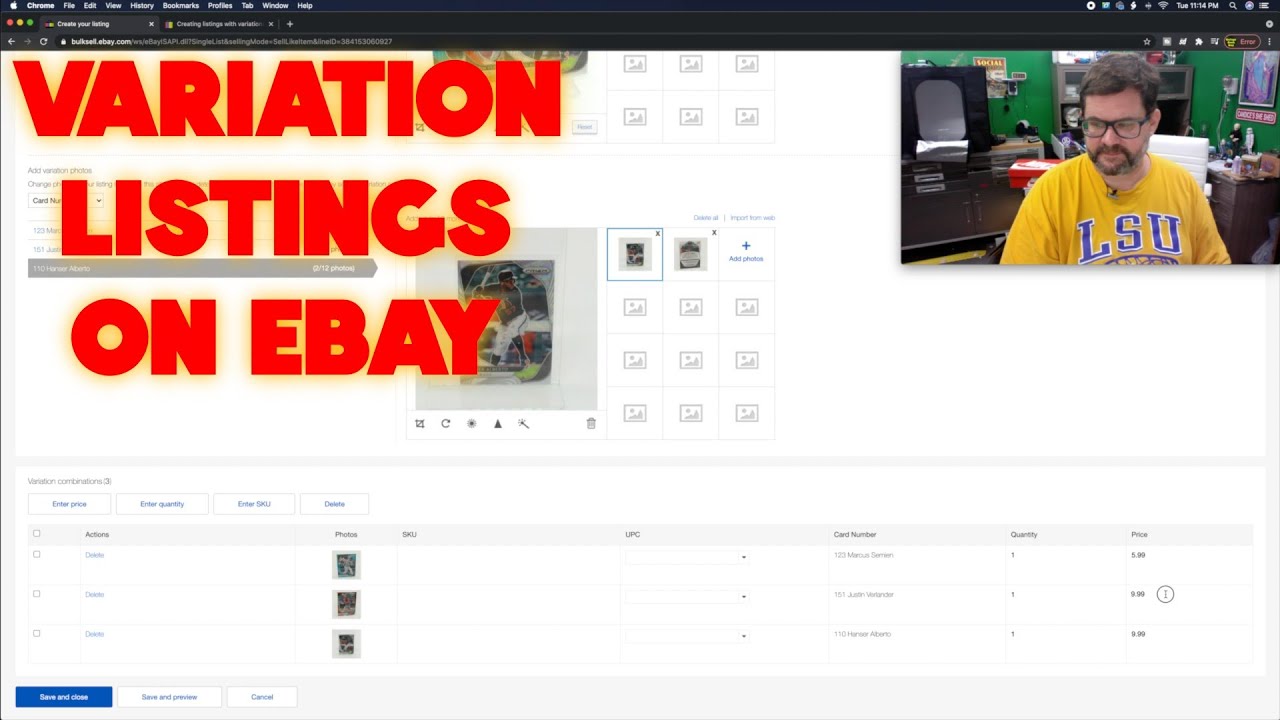Open macOS Spotlight search

1231,5
